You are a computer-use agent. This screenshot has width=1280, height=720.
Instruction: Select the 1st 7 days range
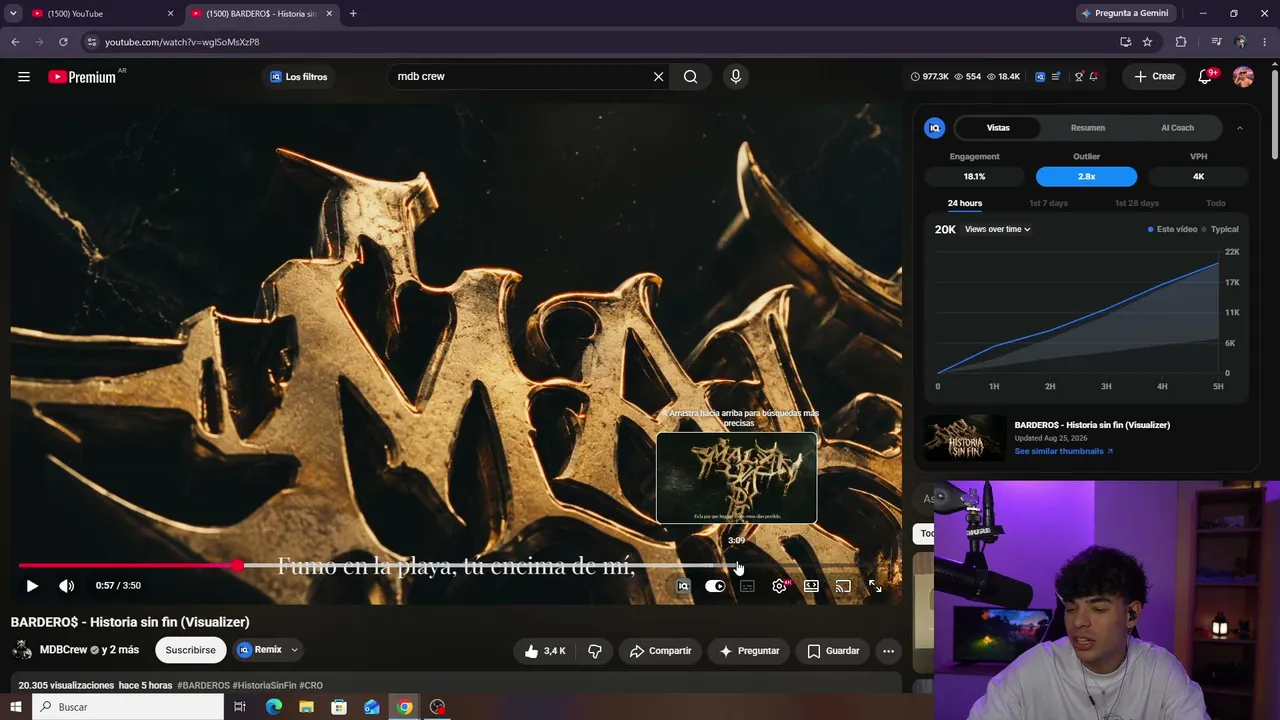tap(1048, 203)
